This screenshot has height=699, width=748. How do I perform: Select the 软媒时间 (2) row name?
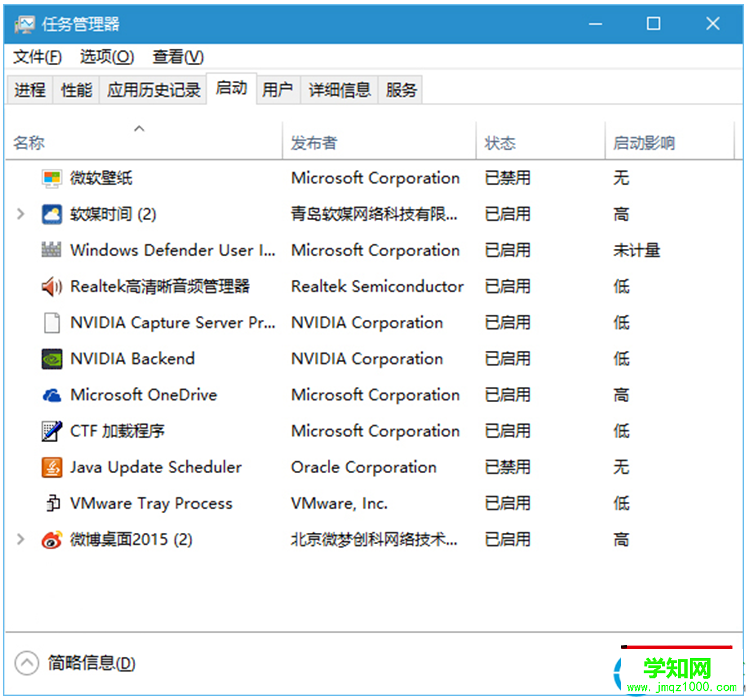pos(113,214)
